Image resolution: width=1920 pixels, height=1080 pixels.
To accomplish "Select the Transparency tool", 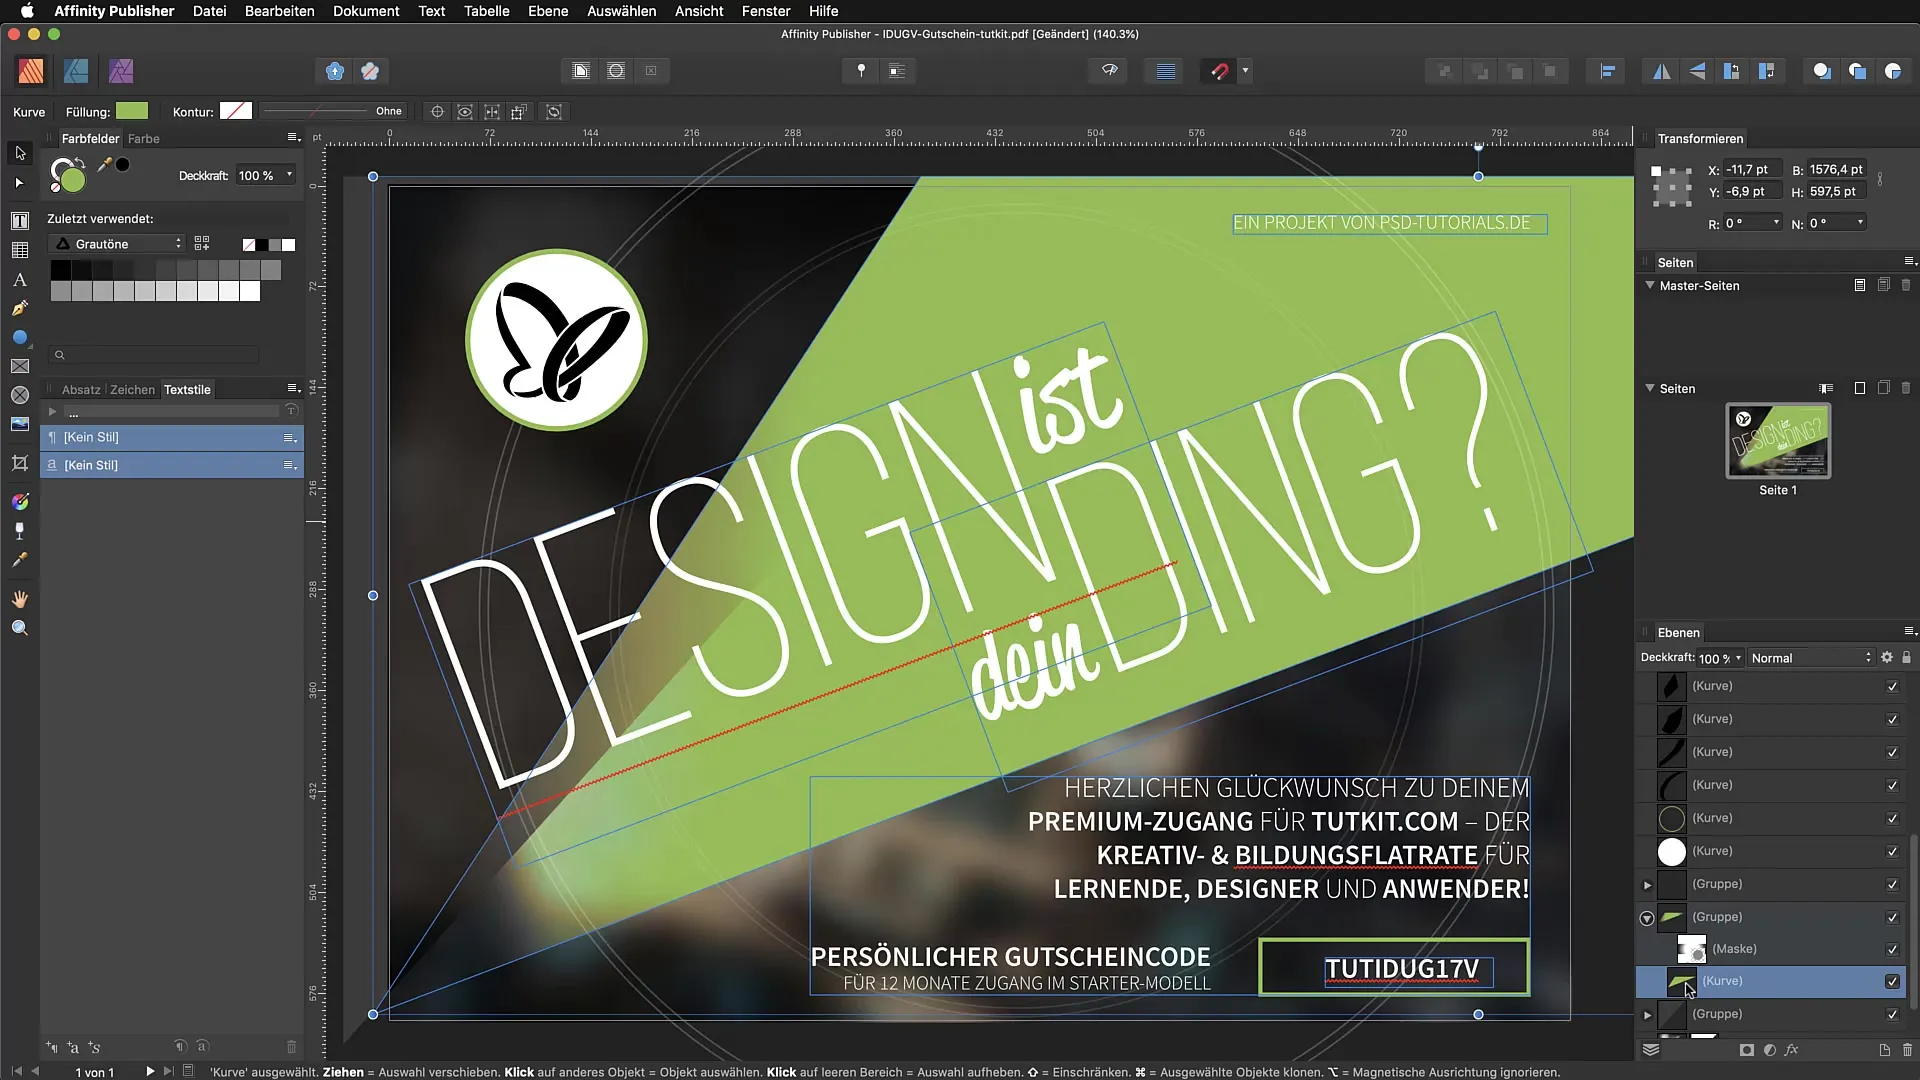I will point(20,531).
